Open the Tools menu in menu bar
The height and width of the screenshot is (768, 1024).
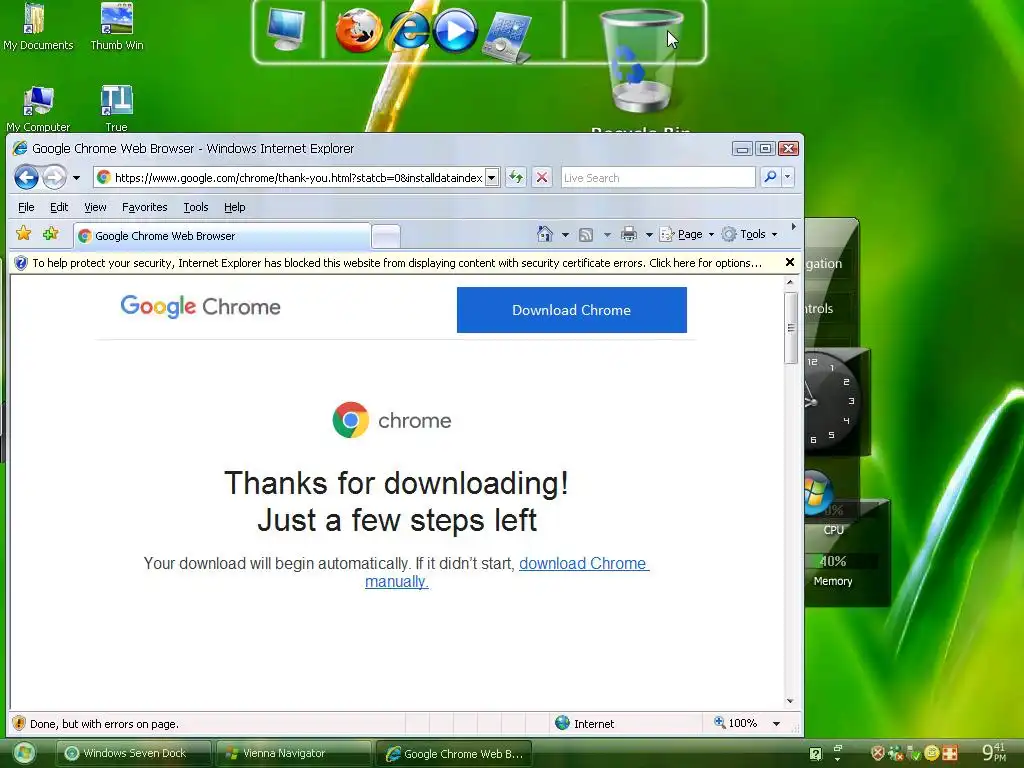196,207
